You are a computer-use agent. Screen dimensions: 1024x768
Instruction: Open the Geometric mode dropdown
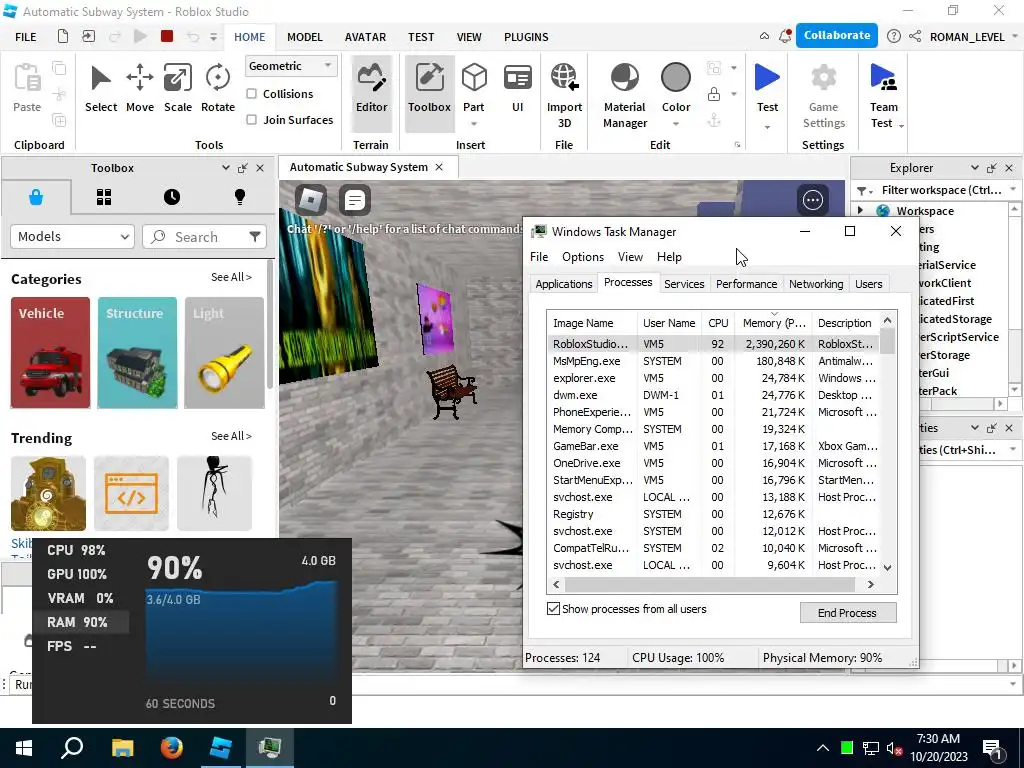coord(291,66)
